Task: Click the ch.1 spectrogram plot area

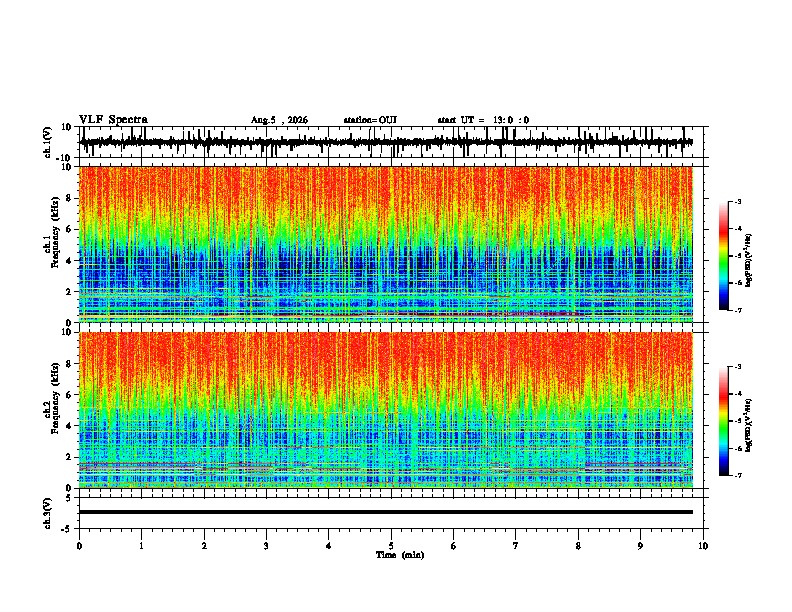Action: 386,244
